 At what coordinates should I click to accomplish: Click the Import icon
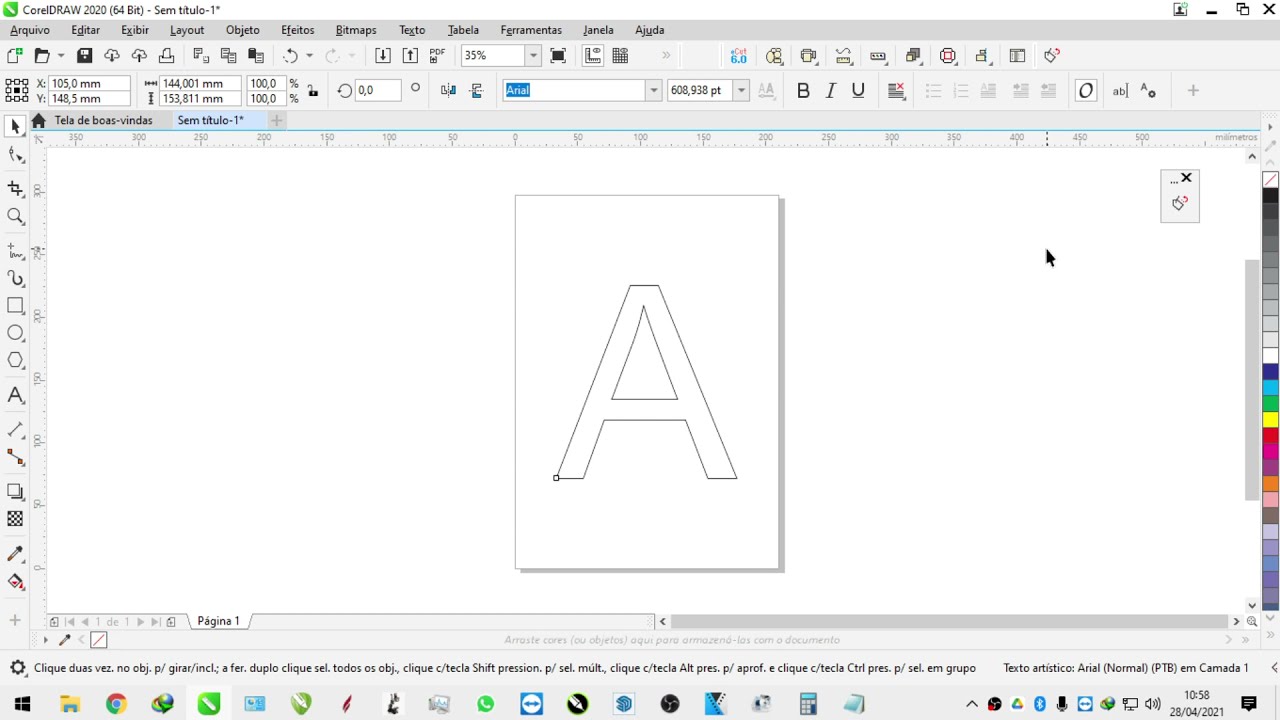383,56
